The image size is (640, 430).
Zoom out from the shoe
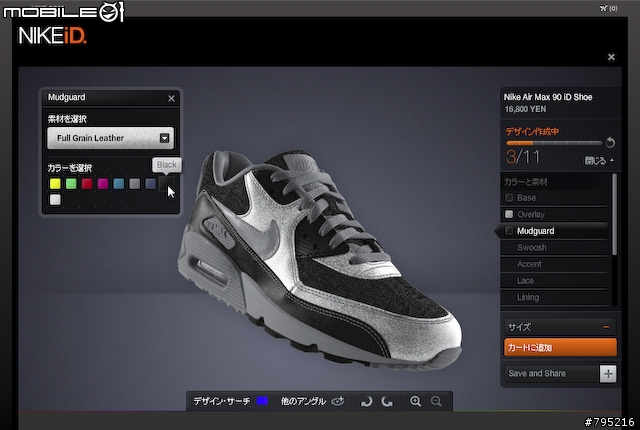coord(436,401)
